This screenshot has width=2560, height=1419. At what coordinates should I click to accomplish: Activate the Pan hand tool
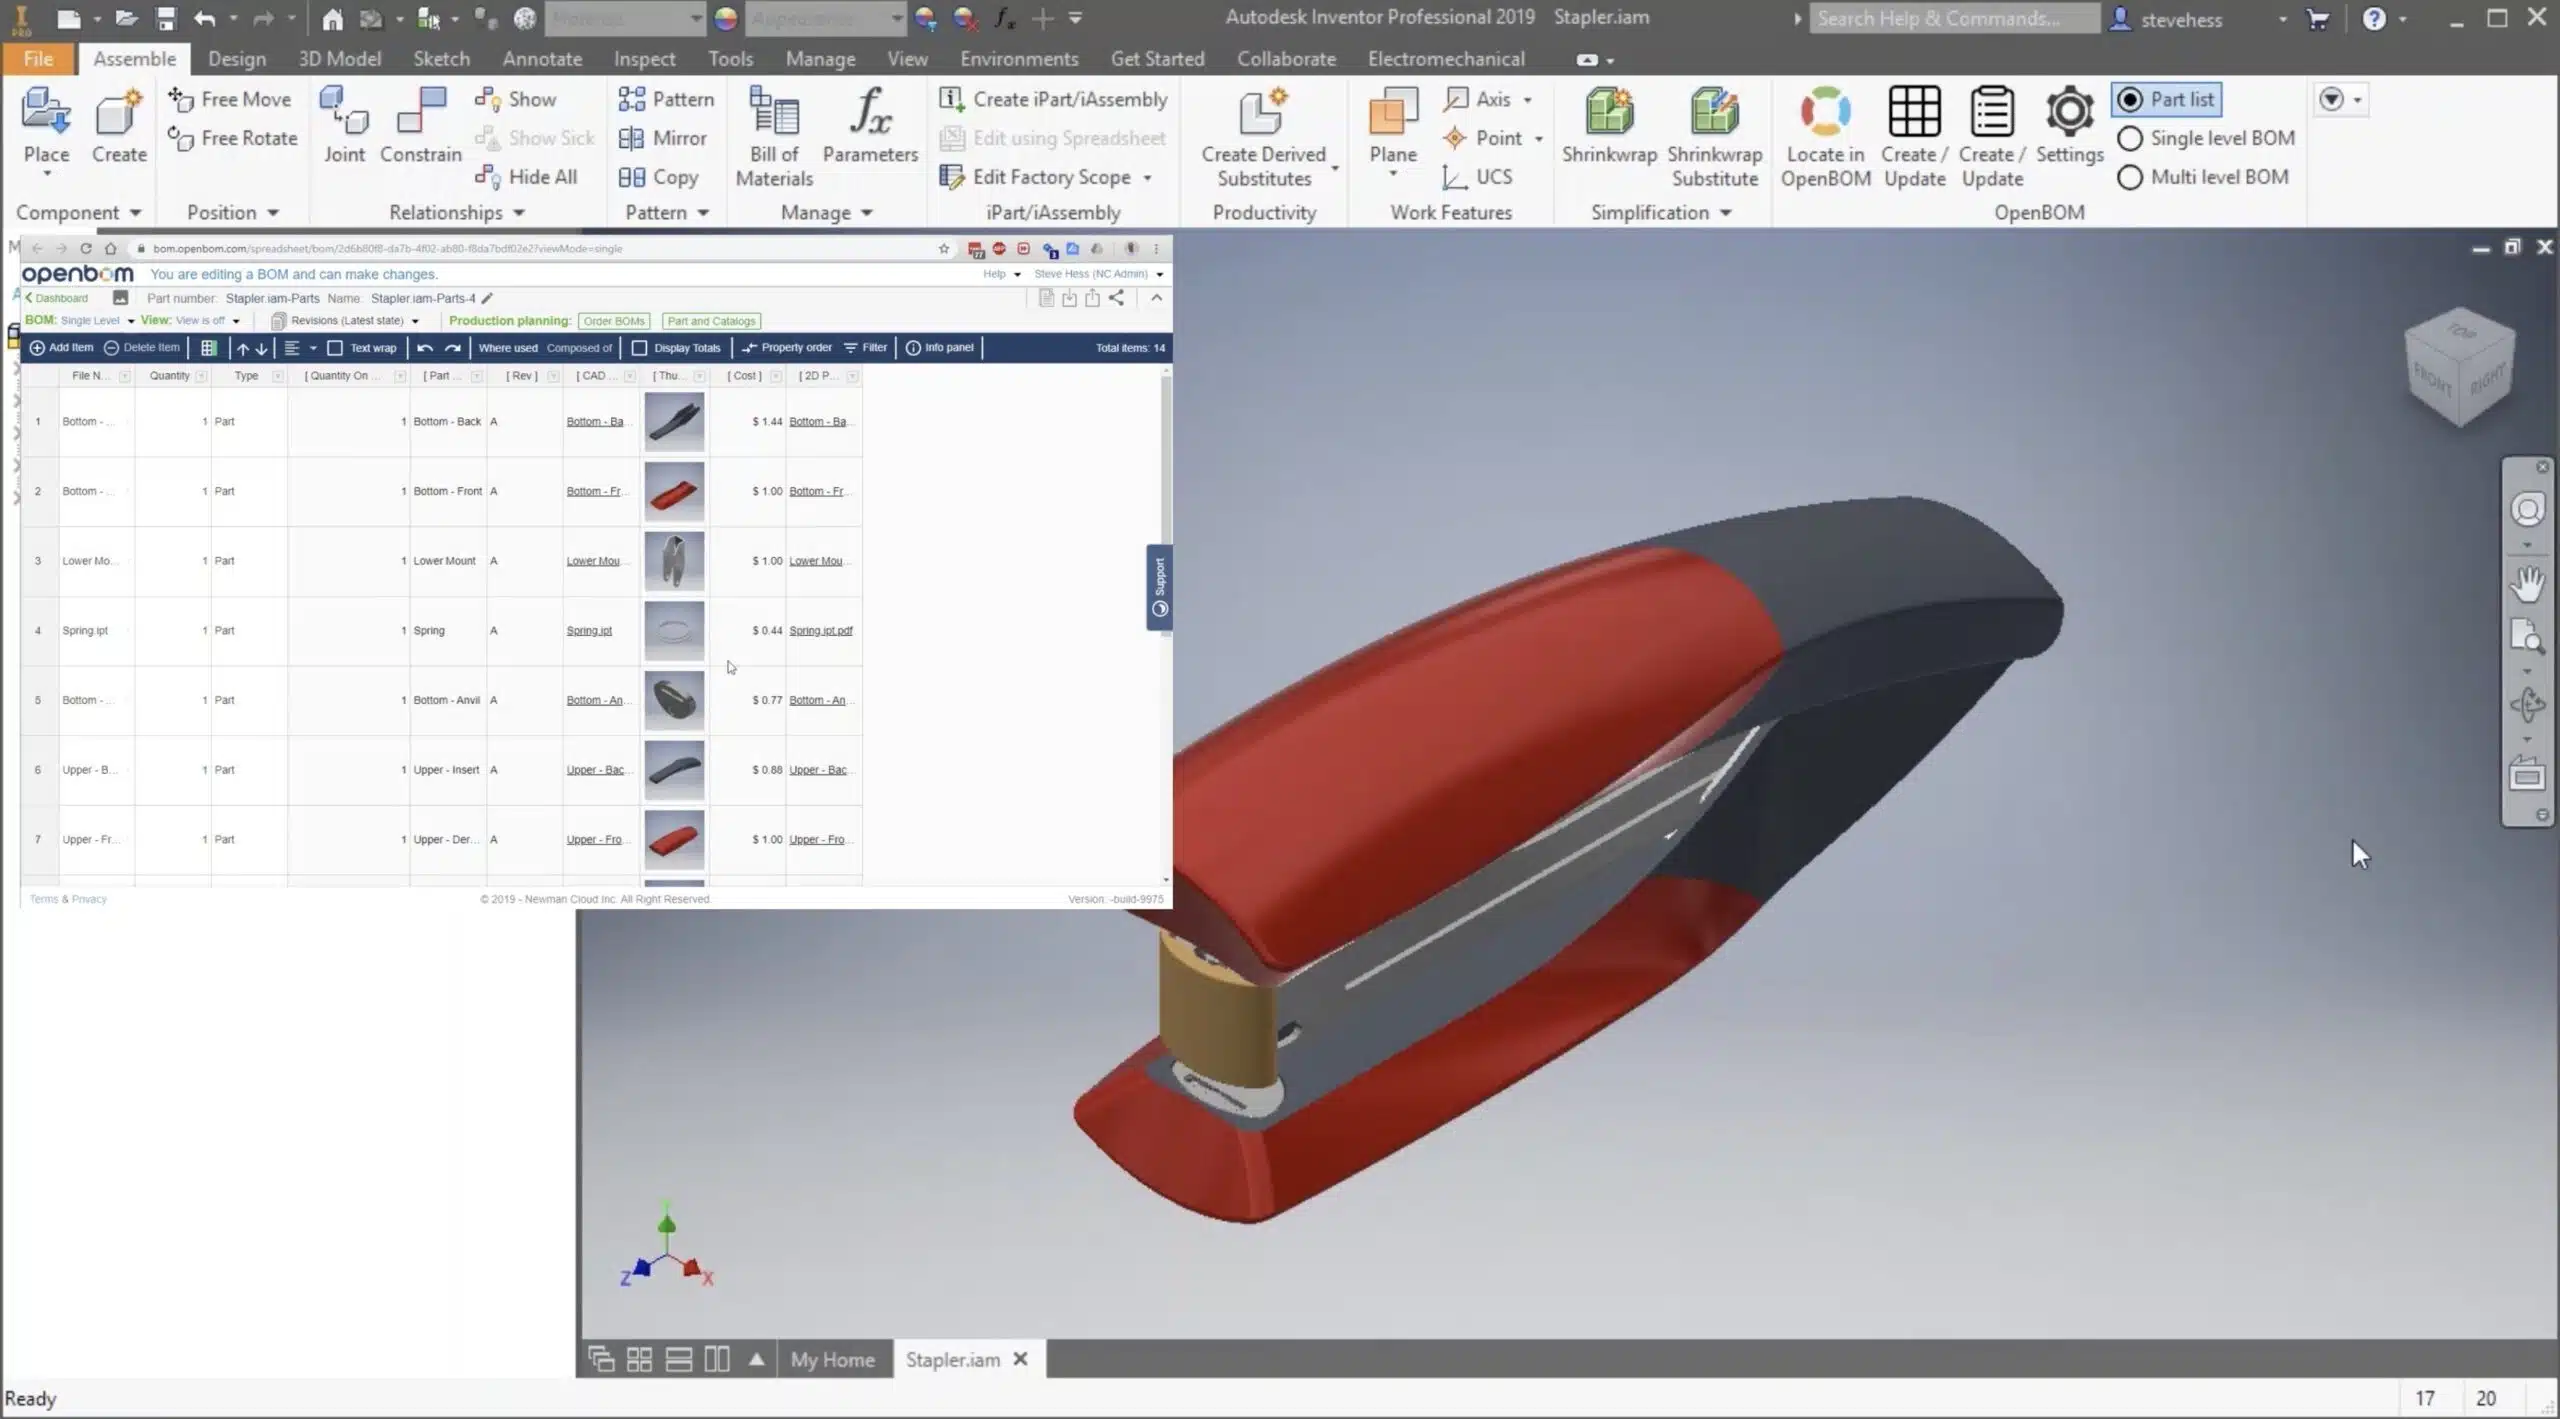[2527, 584]
